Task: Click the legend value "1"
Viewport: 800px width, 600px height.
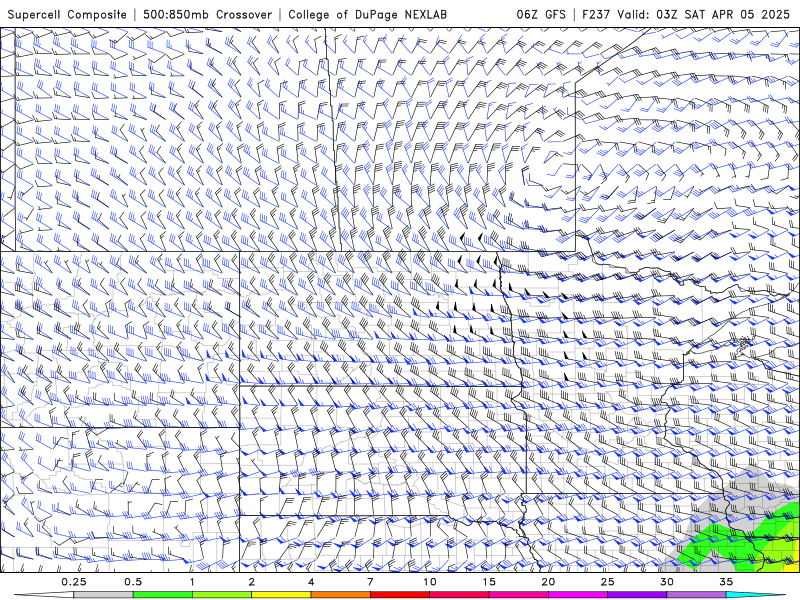Action: [x=192, y=582]
